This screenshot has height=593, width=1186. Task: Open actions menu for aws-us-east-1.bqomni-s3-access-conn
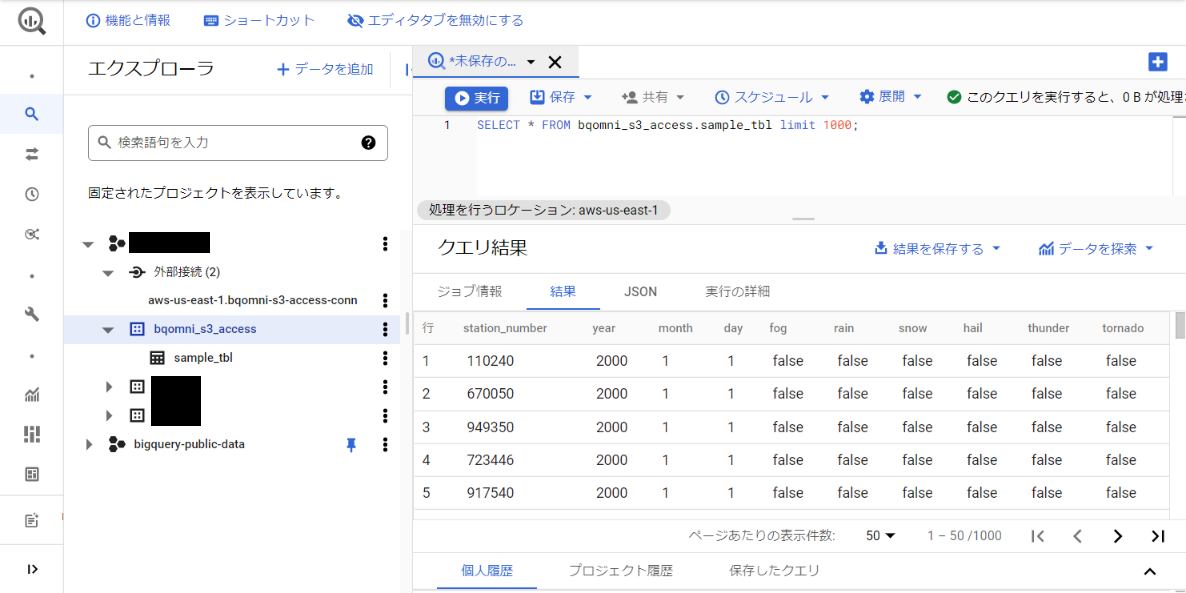(385, 300)
